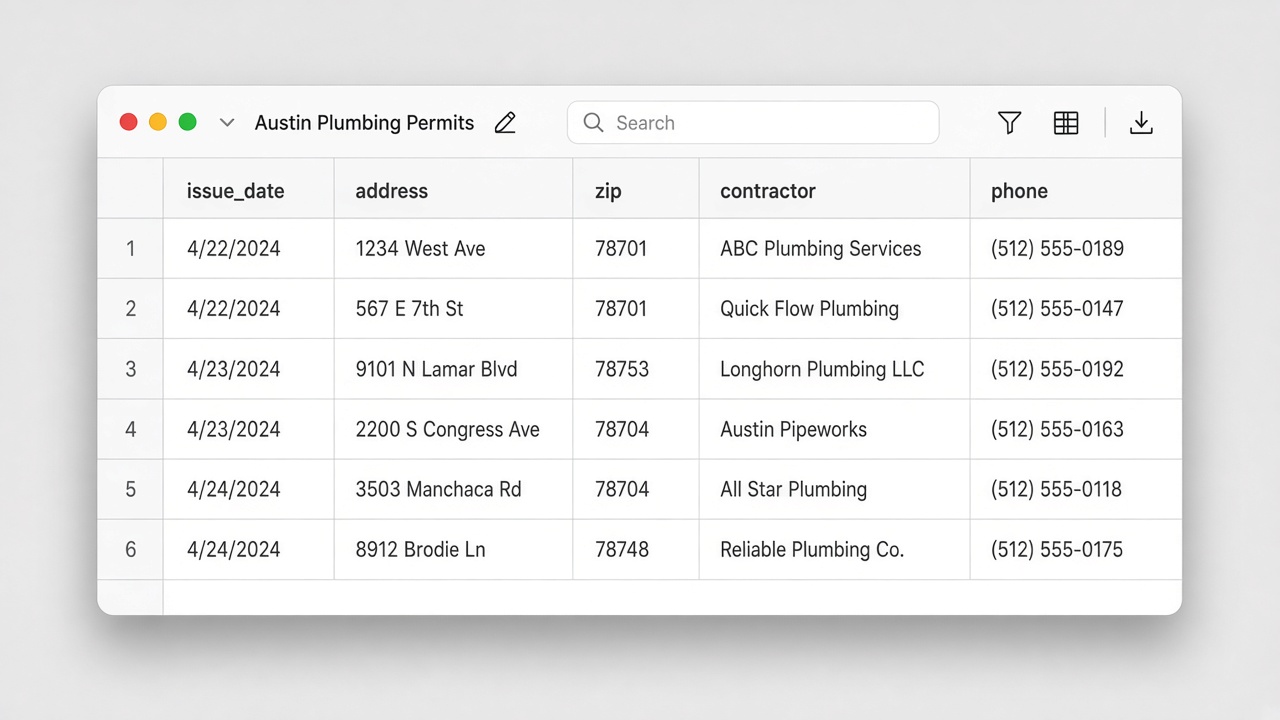Click the download icon
This screenshot has width=1280, height=720.
pyautogui.click(x=1141, y=123)
